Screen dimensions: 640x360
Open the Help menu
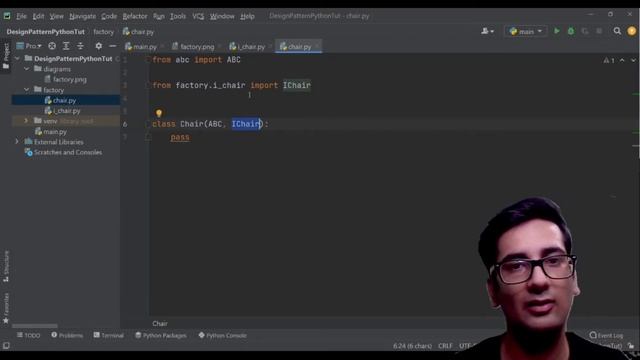[247, 16]
